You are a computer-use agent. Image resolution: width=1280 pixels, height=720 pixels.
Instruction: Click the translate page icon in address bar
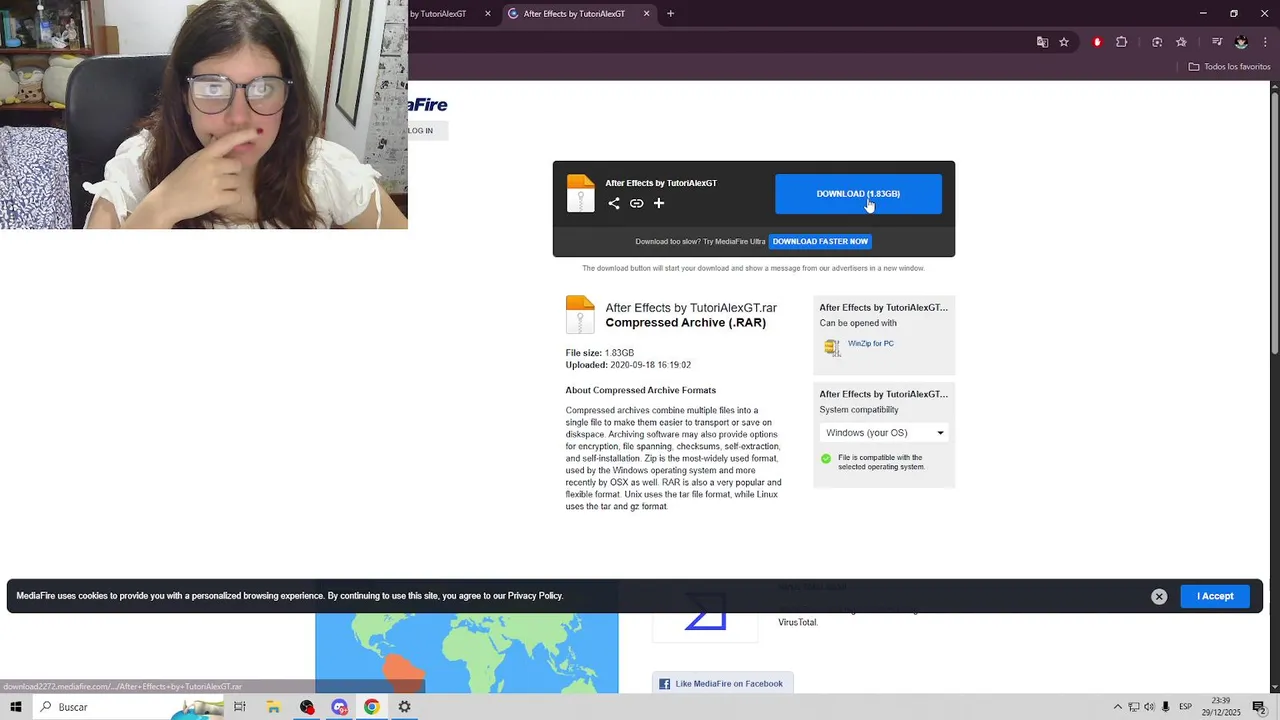tap(1042, 42)
